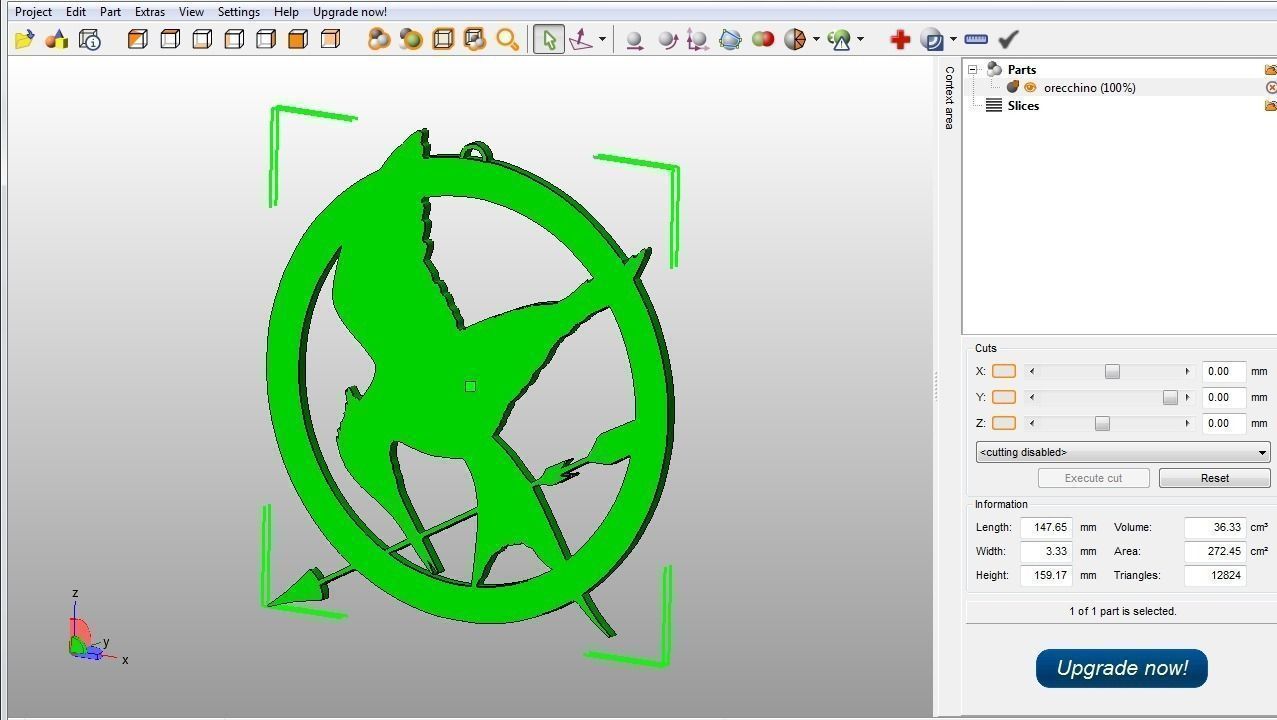Toggle orecchino visibility eye icon

(x=1030, y=87)
